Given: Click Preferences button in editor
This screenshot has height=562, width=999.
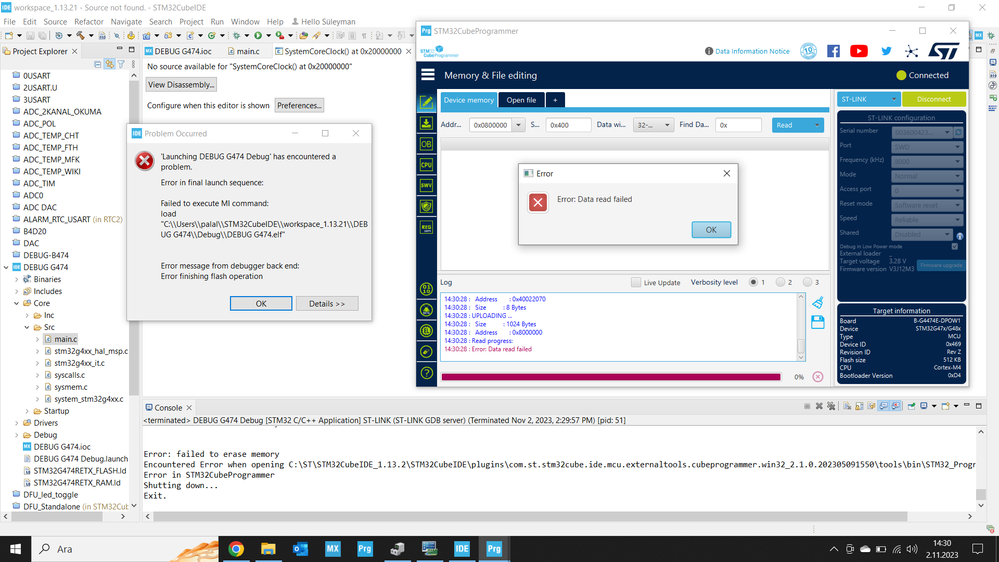Looking at the screenshot, I should coord(299,105).
